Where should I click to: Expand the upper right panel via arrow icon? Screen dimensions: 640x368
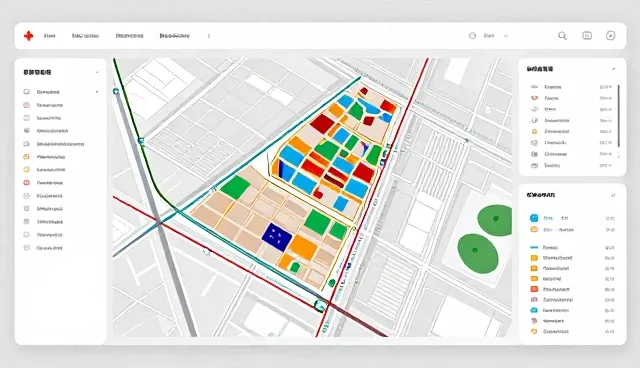613,69
